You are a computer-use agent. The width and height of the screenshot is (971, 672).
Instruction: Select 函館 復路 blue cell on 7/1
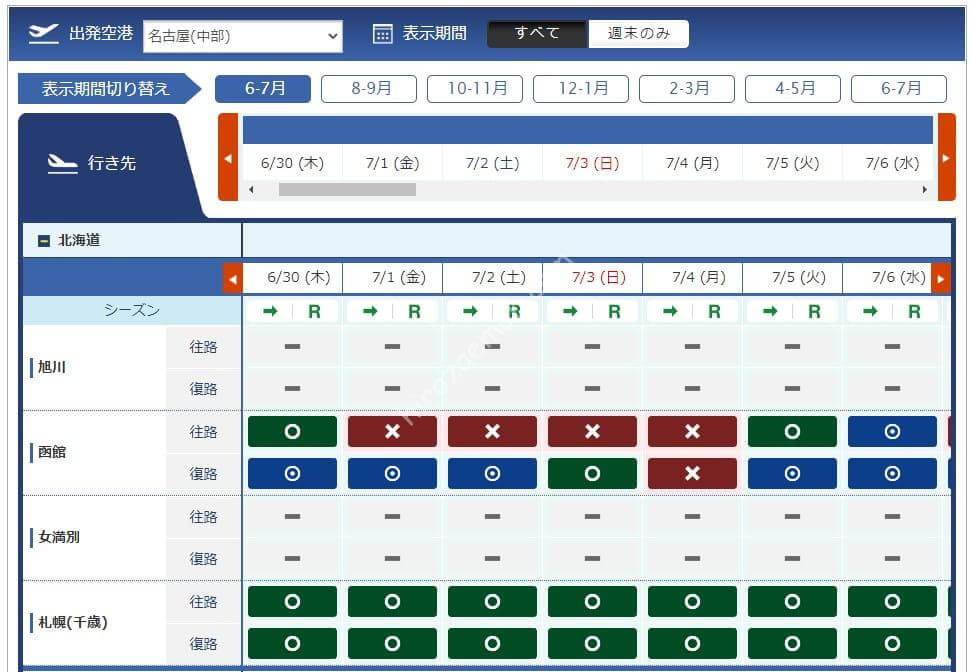tap(393, 474)
